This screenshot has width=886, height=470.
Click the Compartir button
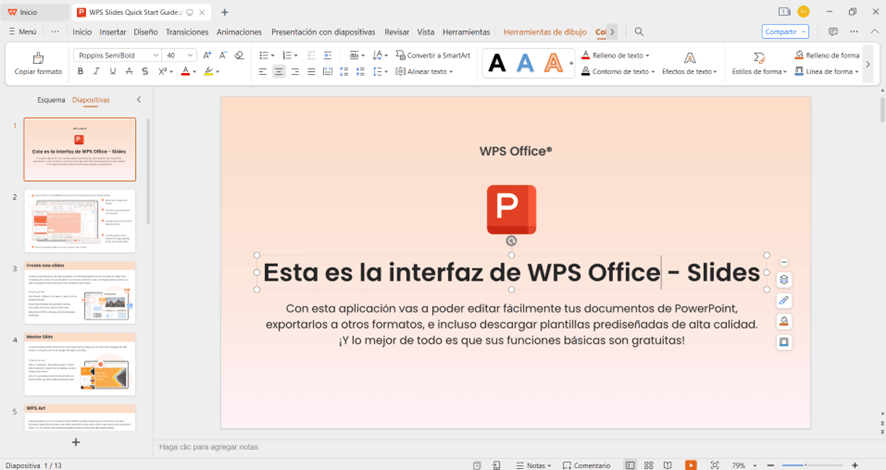pyautogui.click(x=785, y=32)
